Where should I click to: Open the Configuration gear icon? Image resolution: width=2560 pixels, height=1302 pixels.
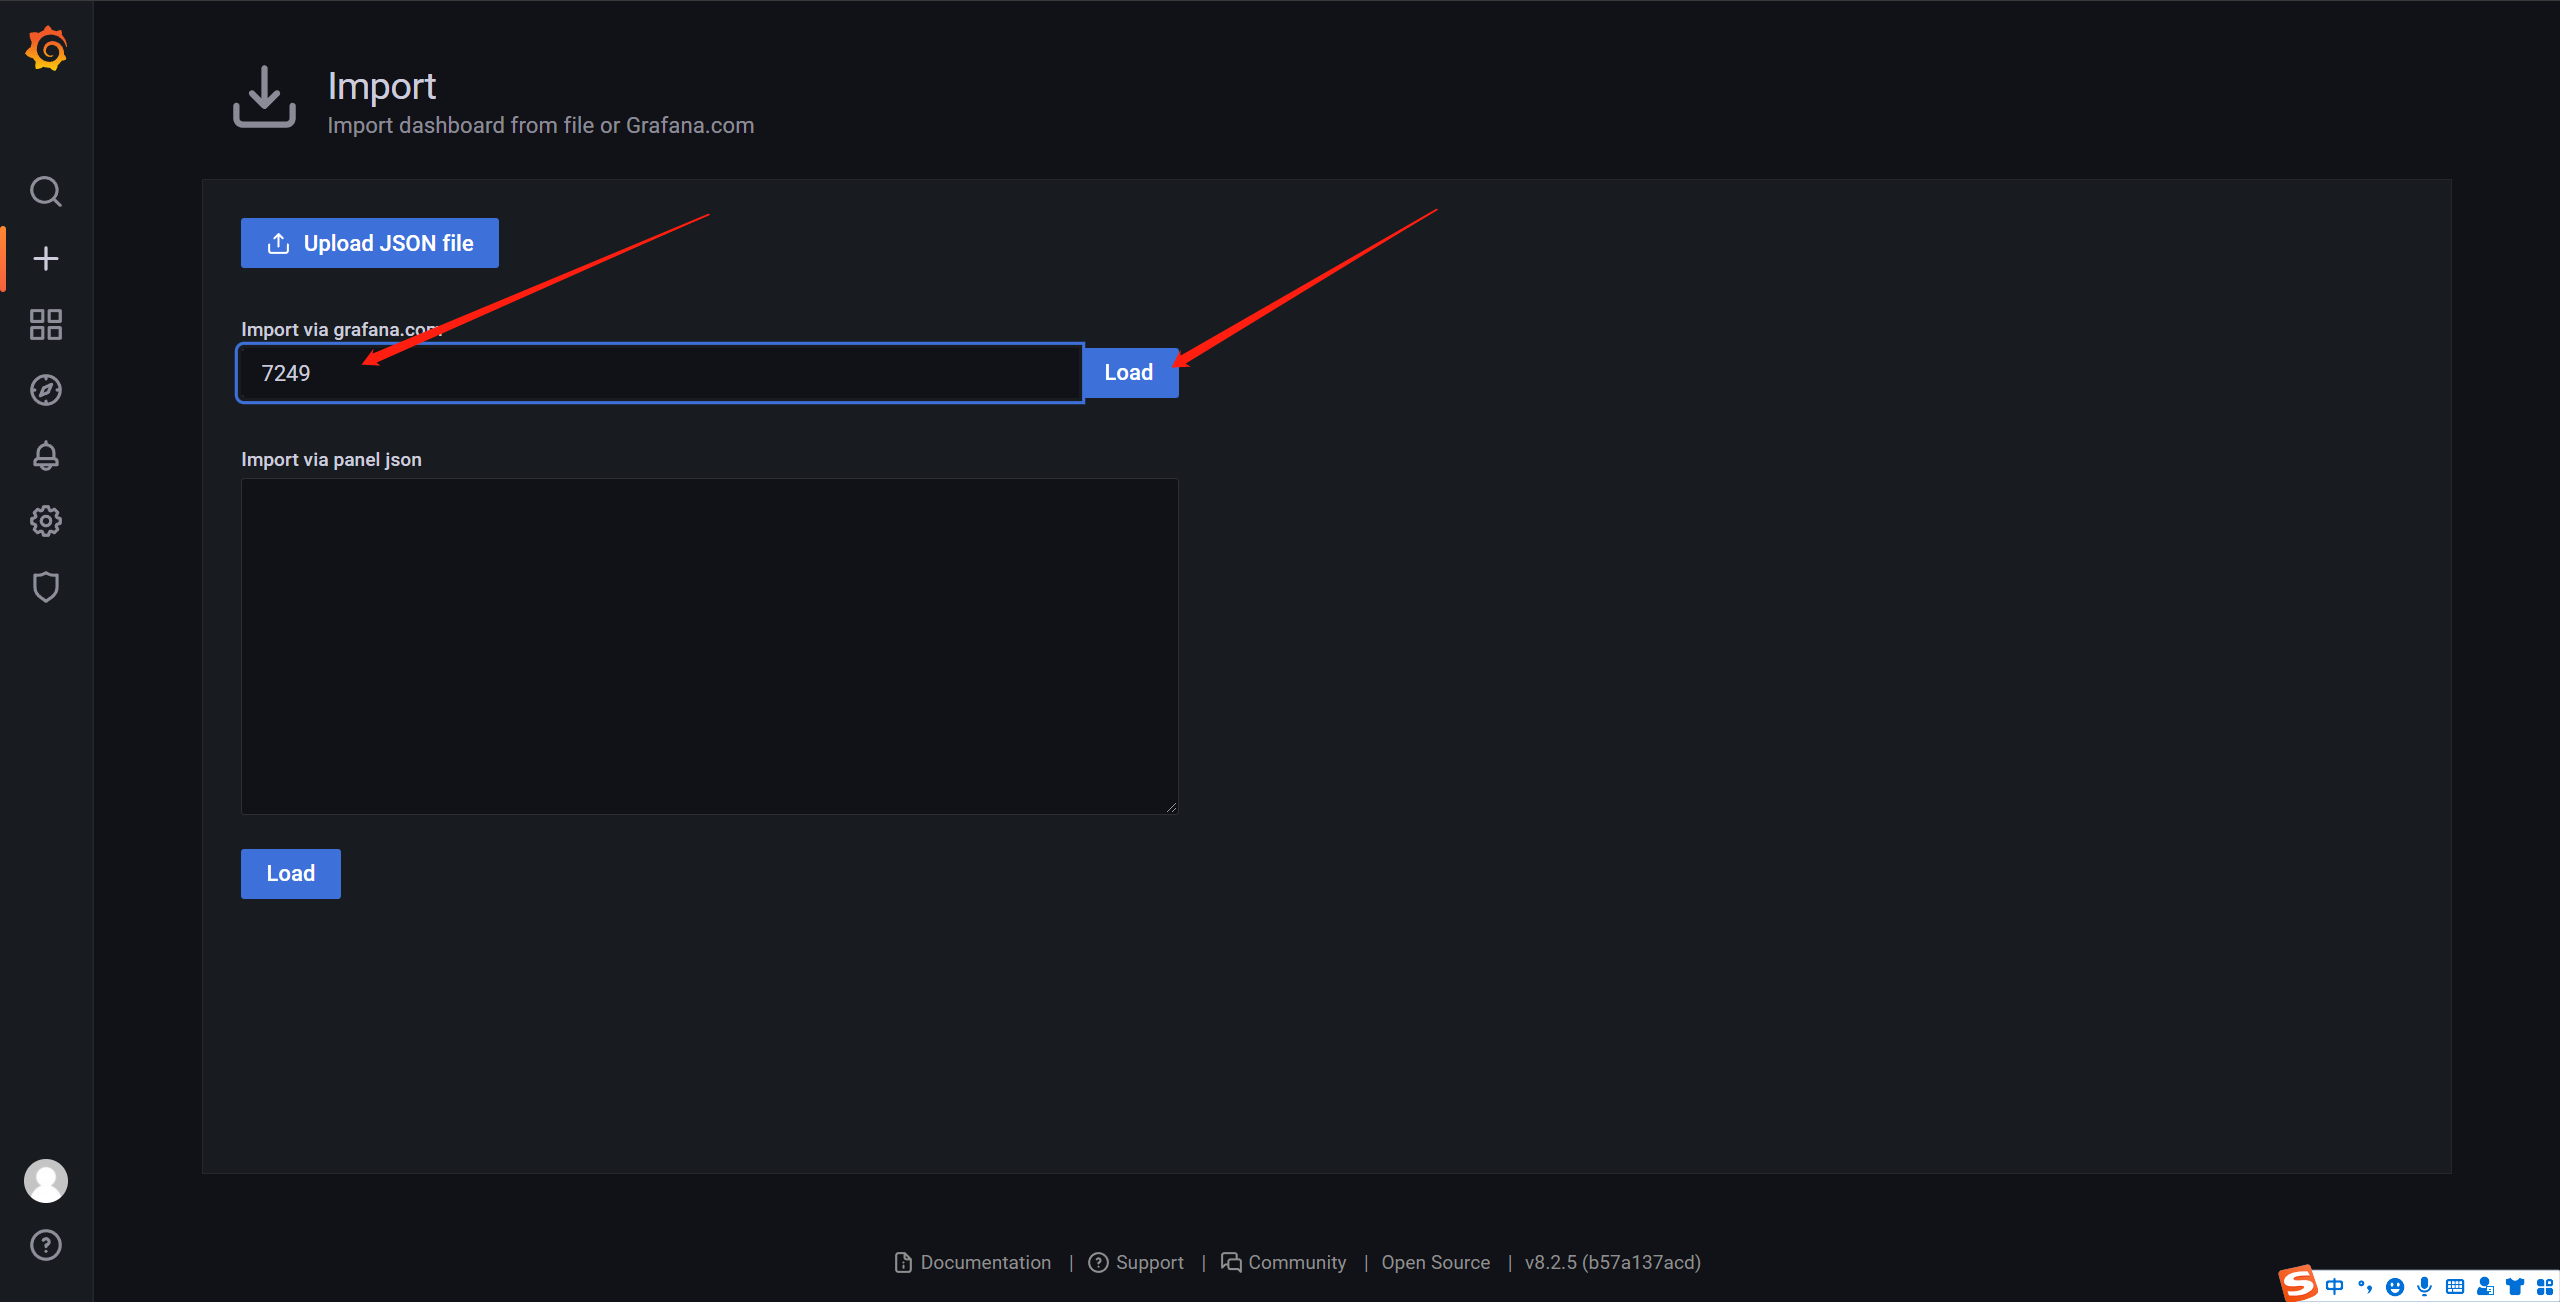[x=46, y=521]
